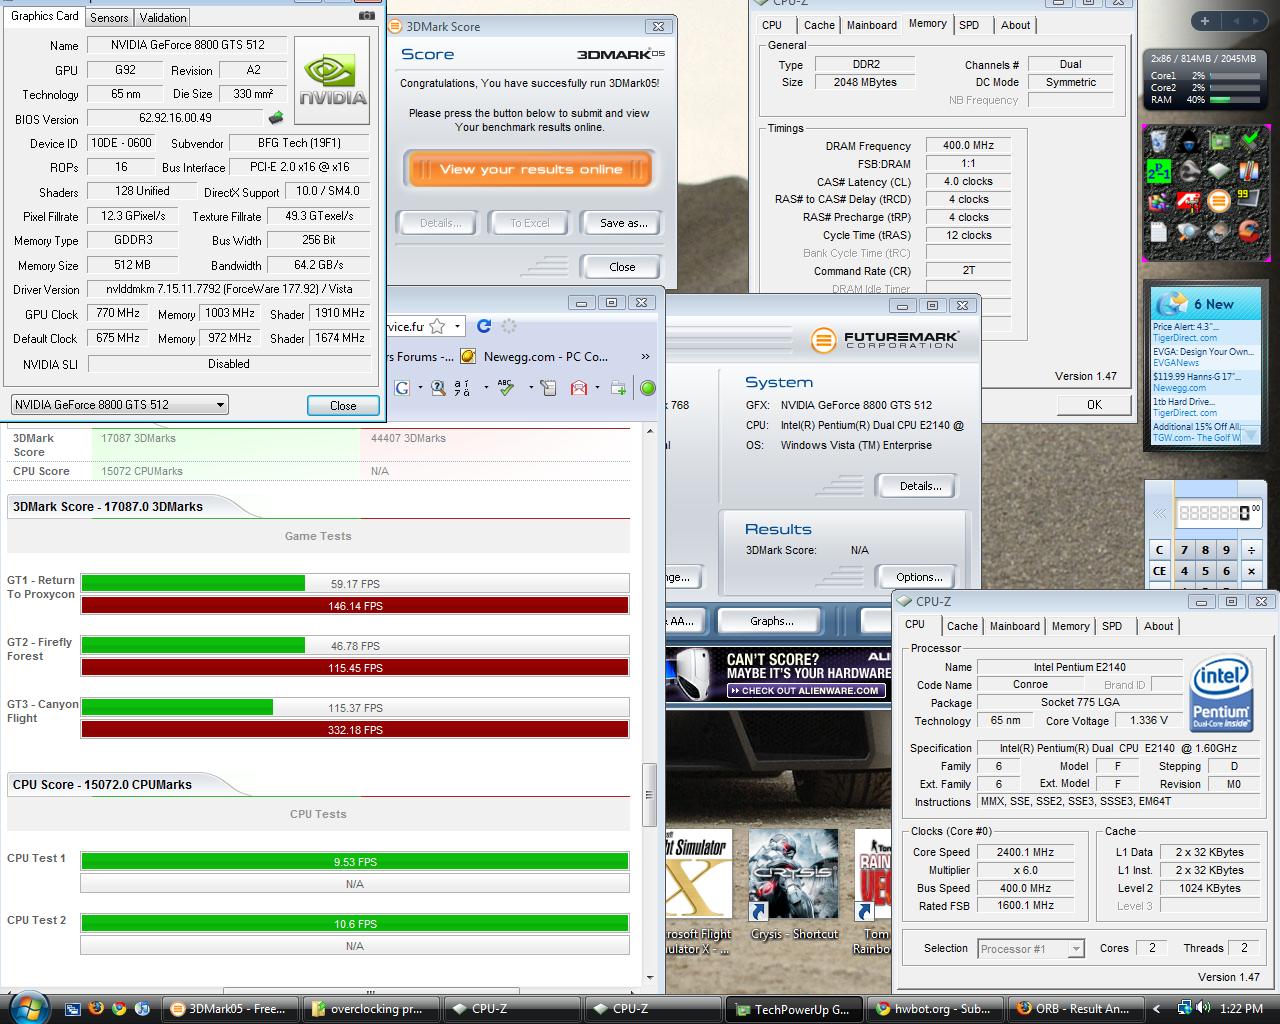Open the Mainboard tab in the upper CPU-Z window
Image resolution: width=1280 pixels, height=1024 pixels.
[872, 25]
